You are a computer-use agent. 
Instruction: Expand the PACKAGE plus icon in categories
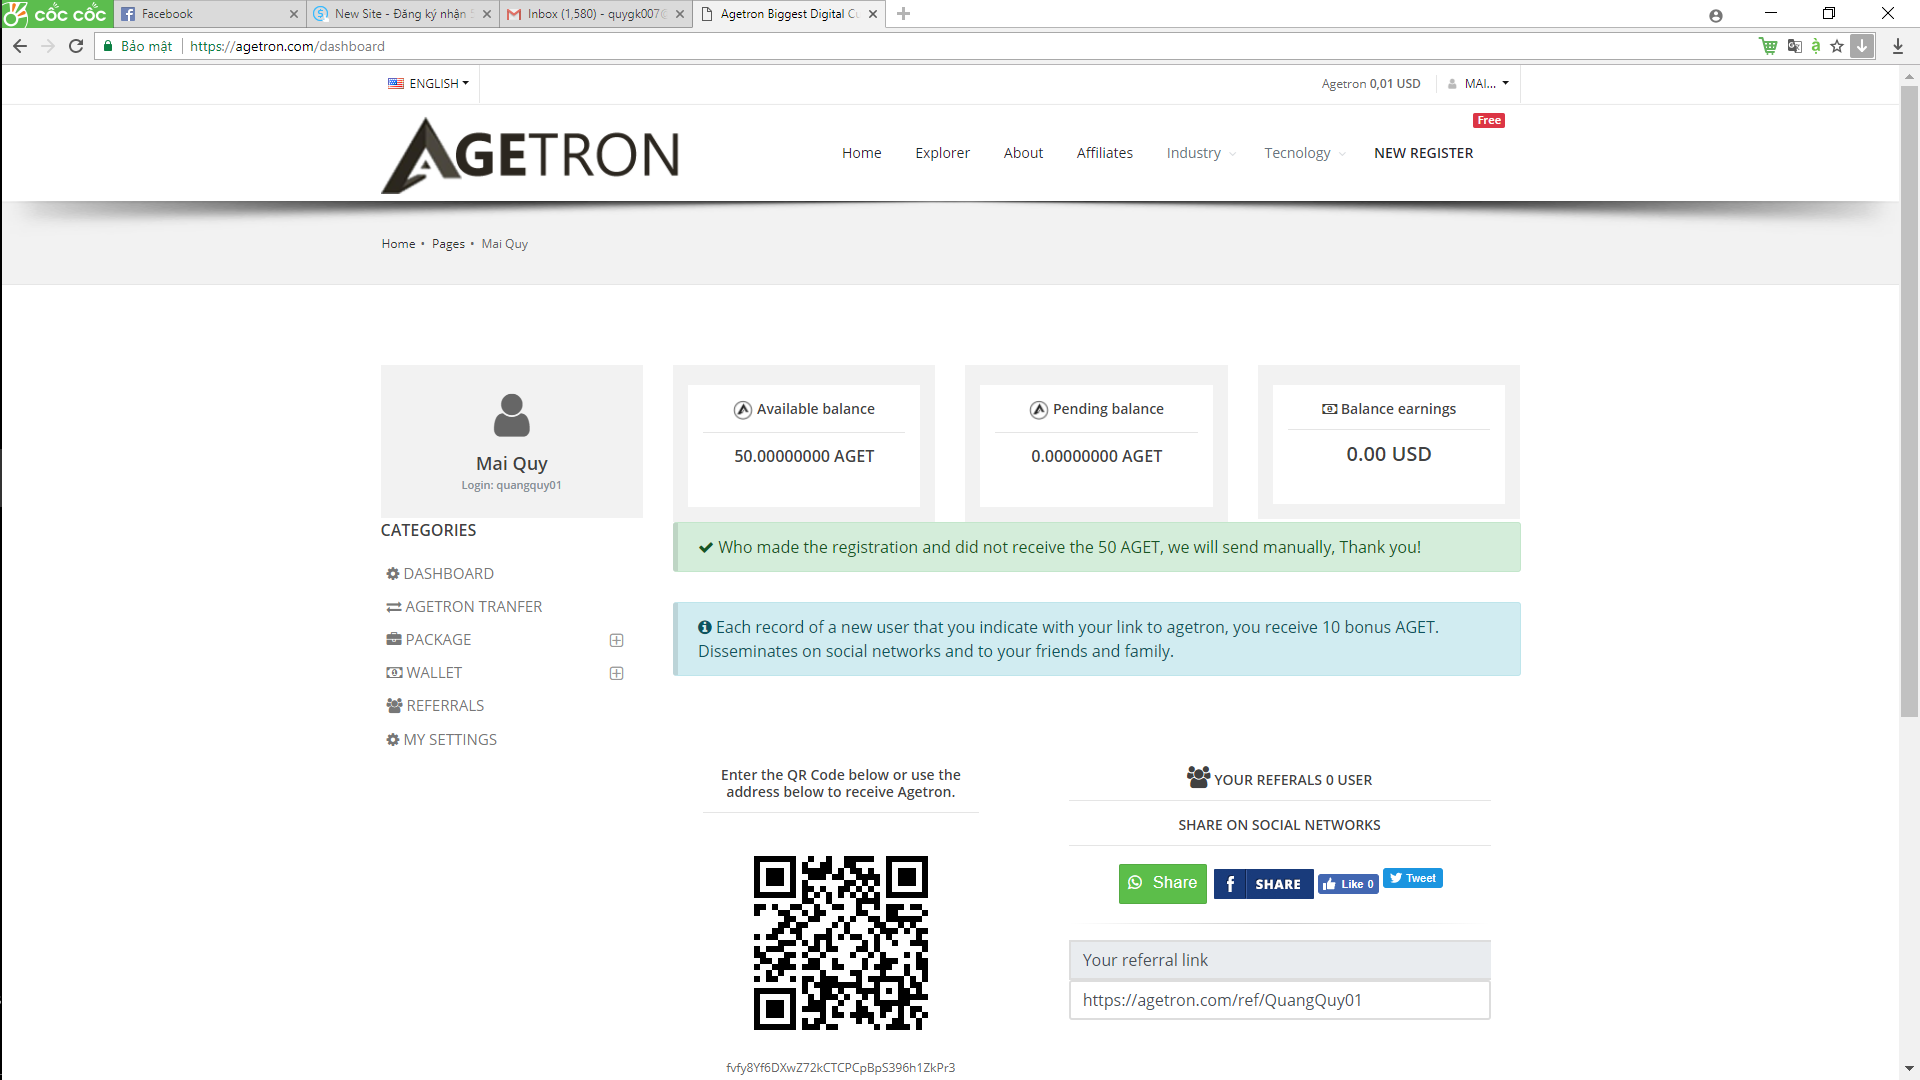(617, 640)
